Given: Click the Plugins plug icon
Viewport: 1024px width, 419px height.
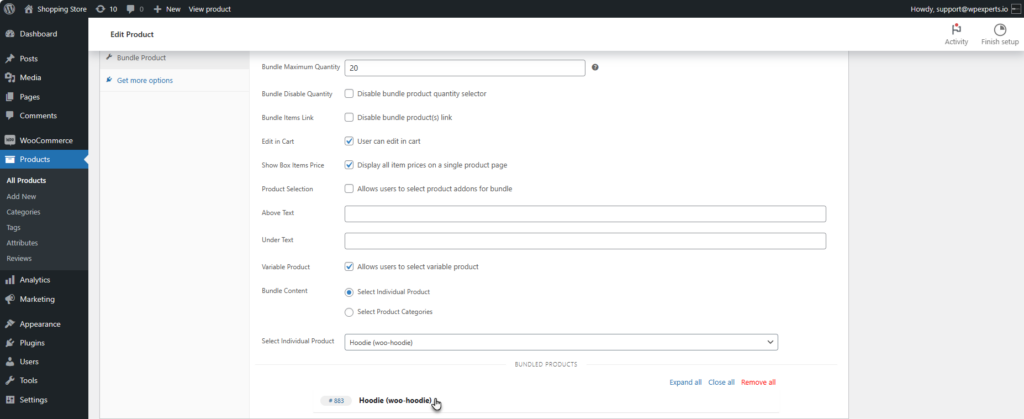Looking at the screenshot, I should coord(10,343).
